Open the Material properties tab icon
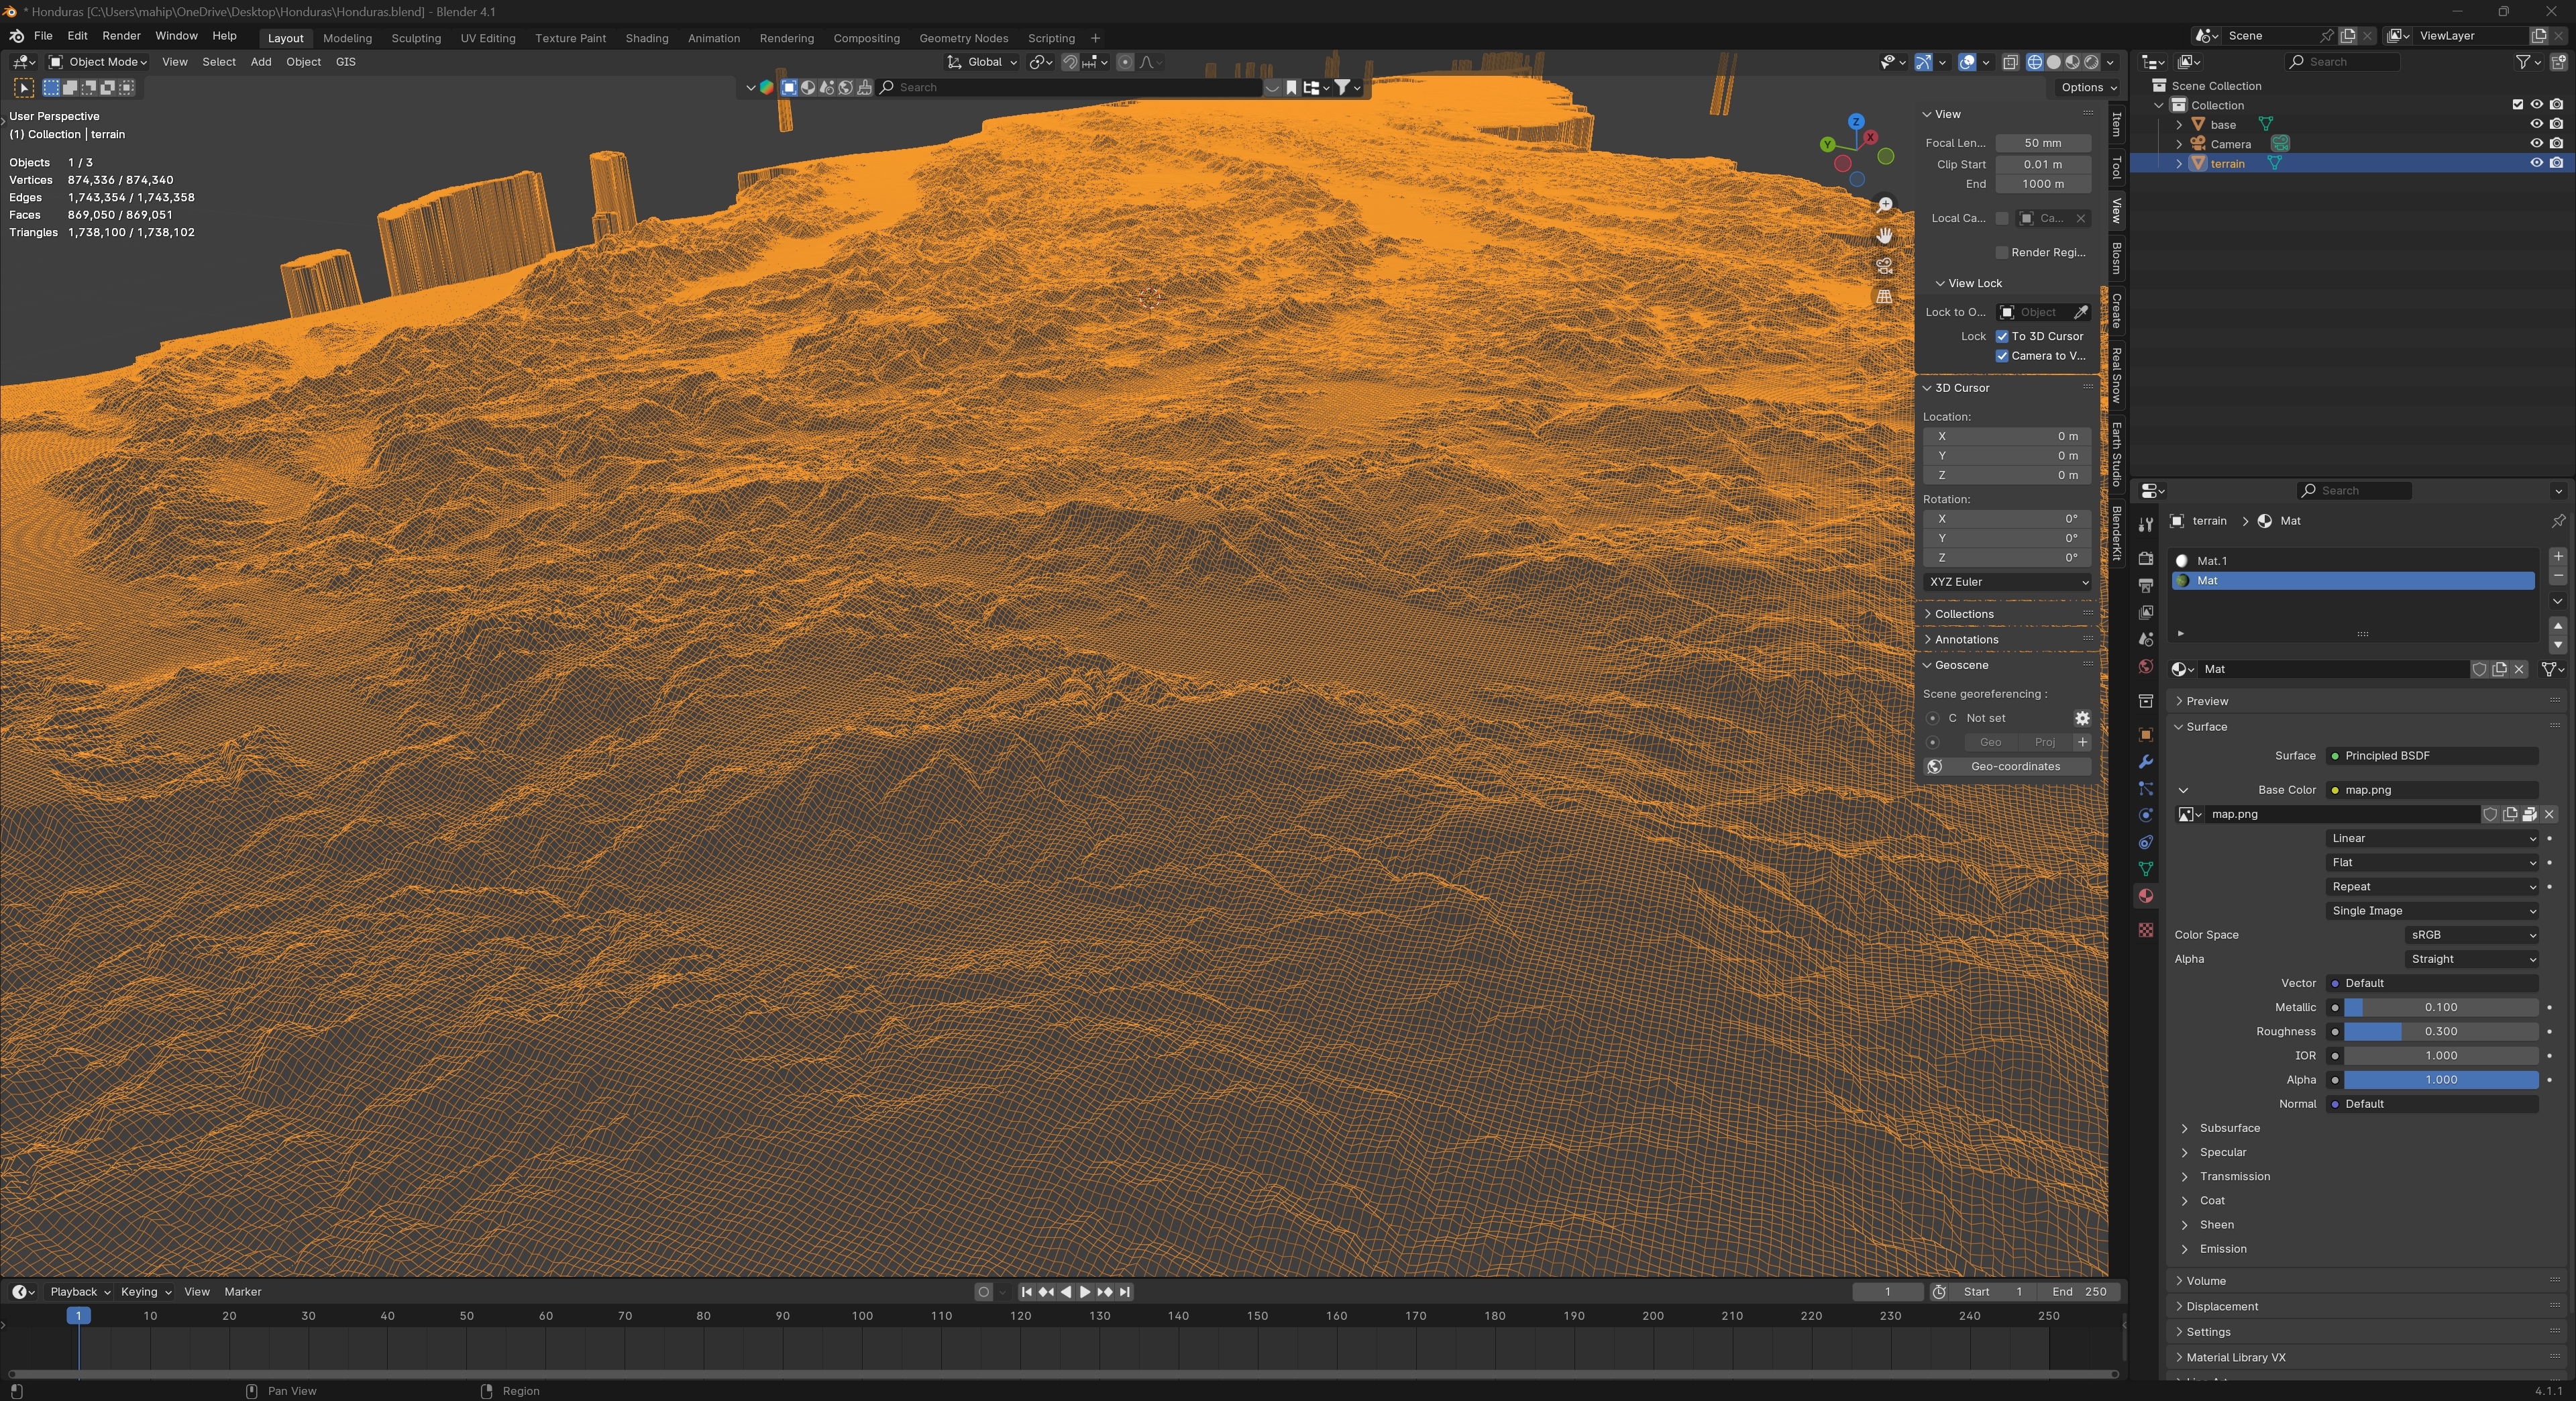 pyautogui.click(x=2145, y=896)
